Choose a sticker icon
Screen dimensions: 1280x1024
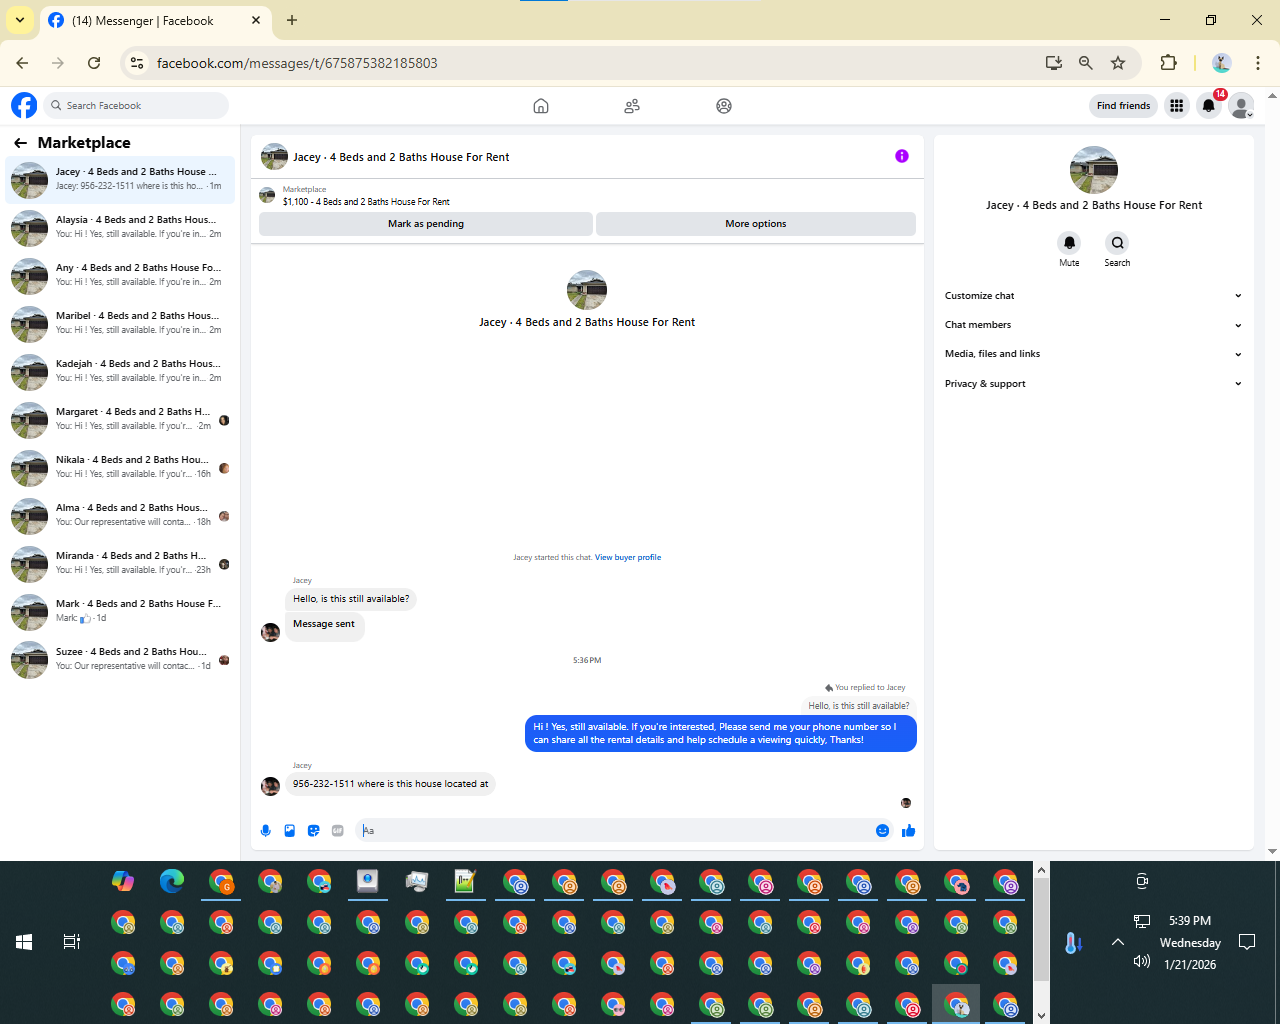(314, 831)
